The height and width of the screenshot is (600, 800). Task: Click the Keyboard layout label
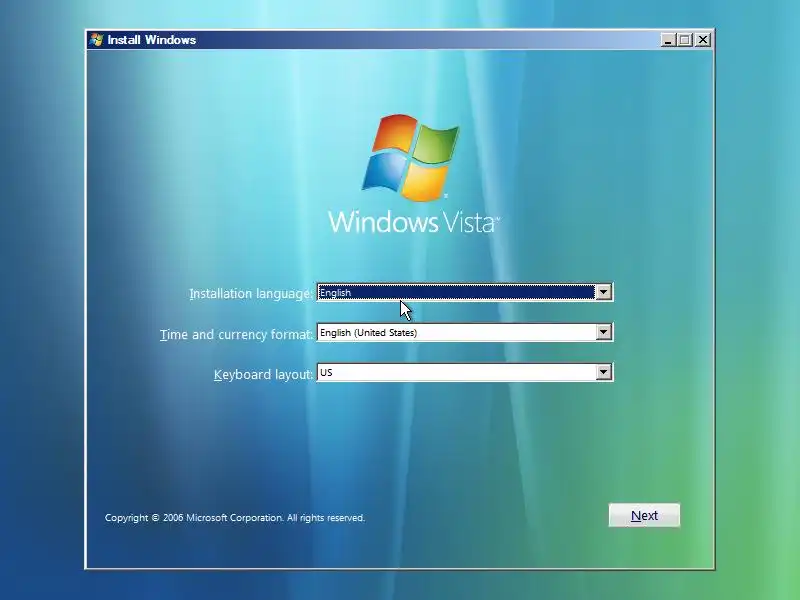[263, 374]
